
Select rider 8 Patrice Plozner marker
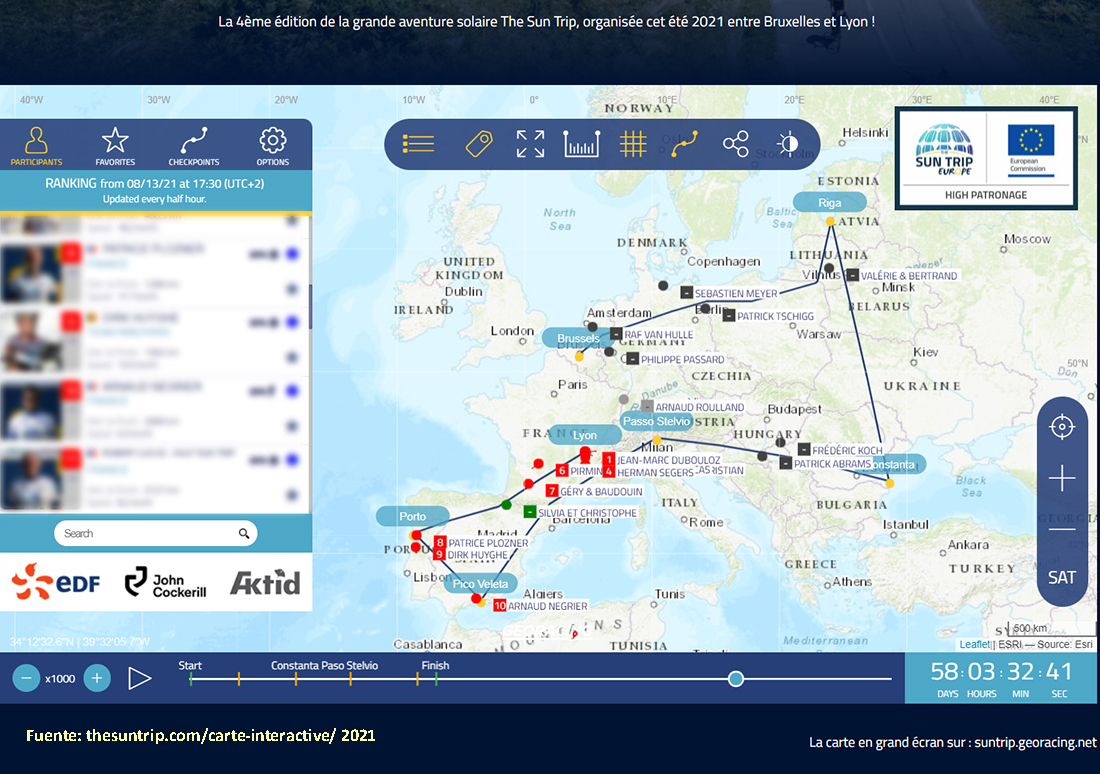pyautogui.click(x=481, y=542)
